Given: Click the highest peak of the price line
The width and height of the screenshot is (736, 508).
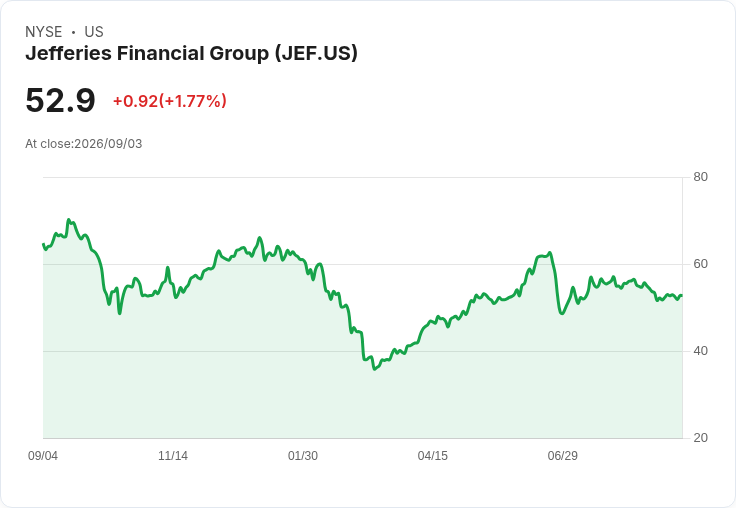Looking at the screenshot, I should 69,219.
